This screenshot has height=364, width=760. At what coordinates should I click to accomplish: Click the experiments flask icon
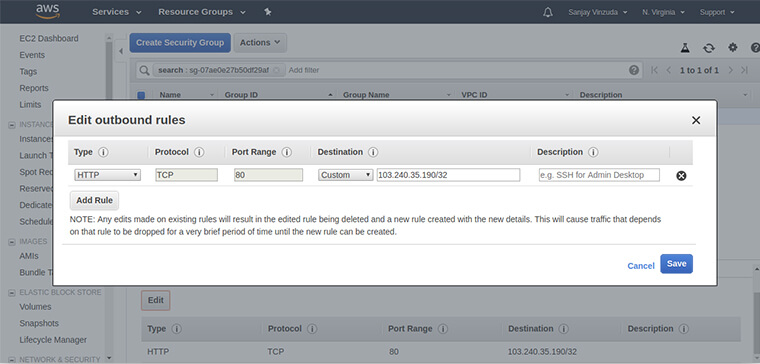[684, 47]
